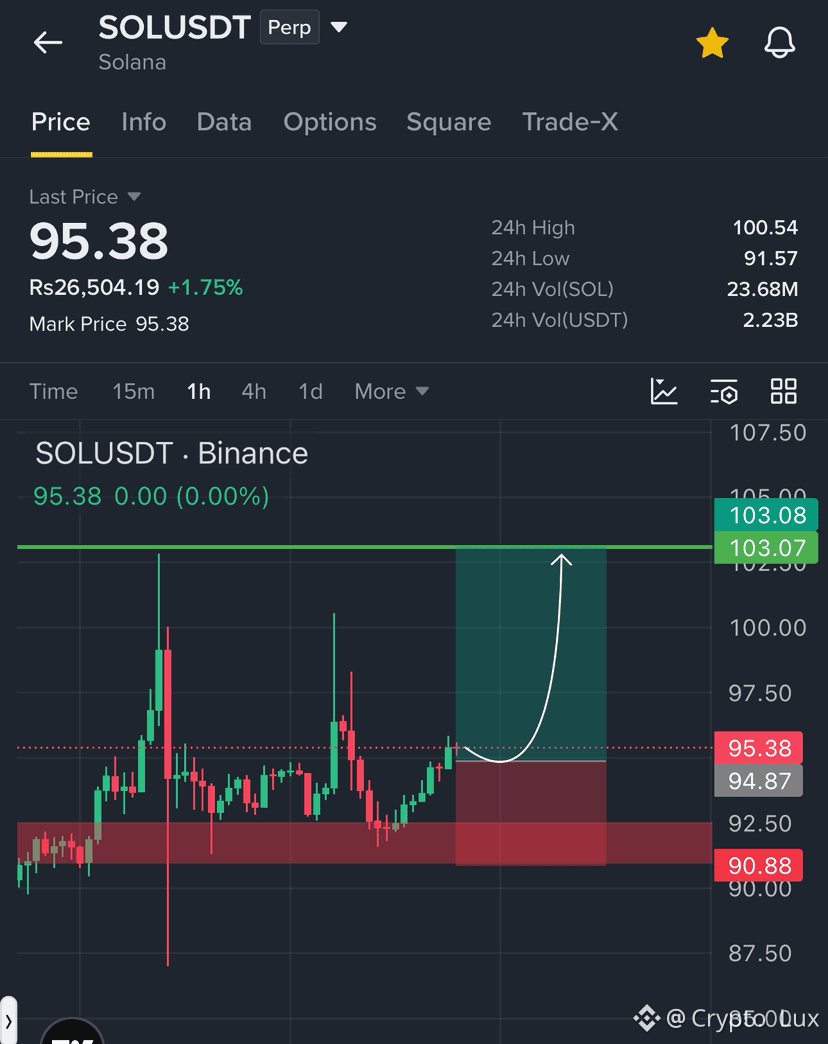The width and height of the screenshot is (828, 1044).
Task: Click the 24h High value 100.54
Action: tap(765, 228)
